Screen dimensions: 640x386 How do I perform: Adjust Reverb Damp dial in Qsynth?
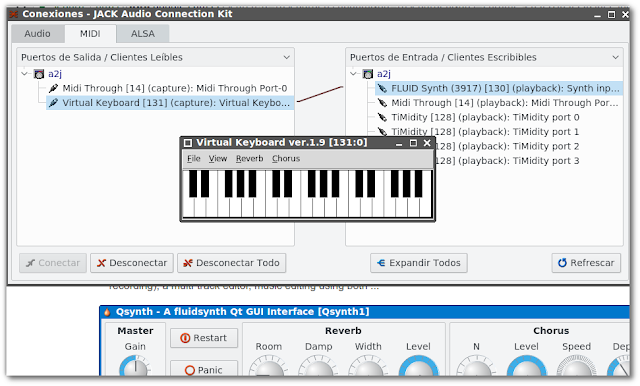pos(318,366)
